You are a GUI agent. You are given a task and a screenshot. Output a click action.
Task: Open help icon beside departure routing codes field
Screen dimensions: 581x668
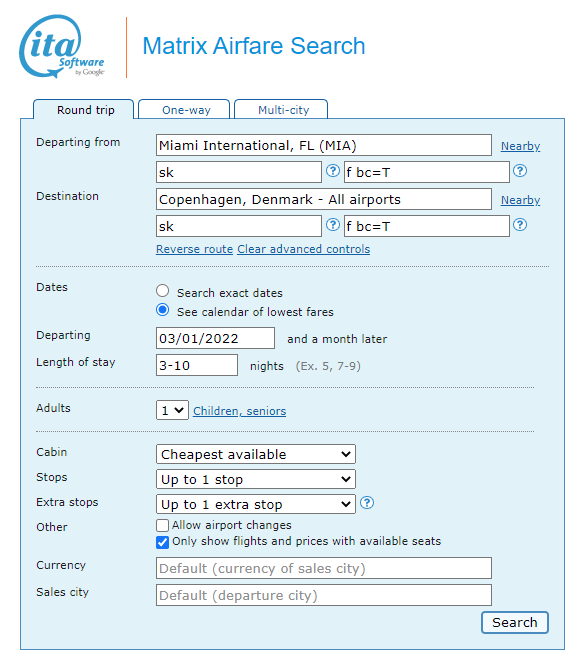click(333, 171)
